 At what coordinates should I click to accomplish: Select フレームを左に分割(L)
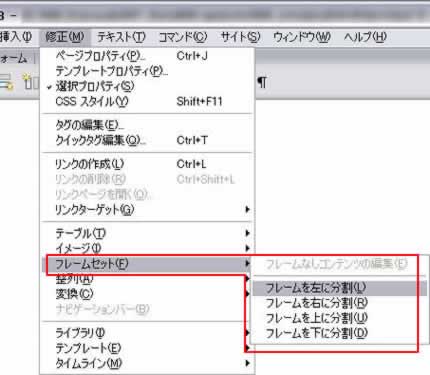coord(339,288)
